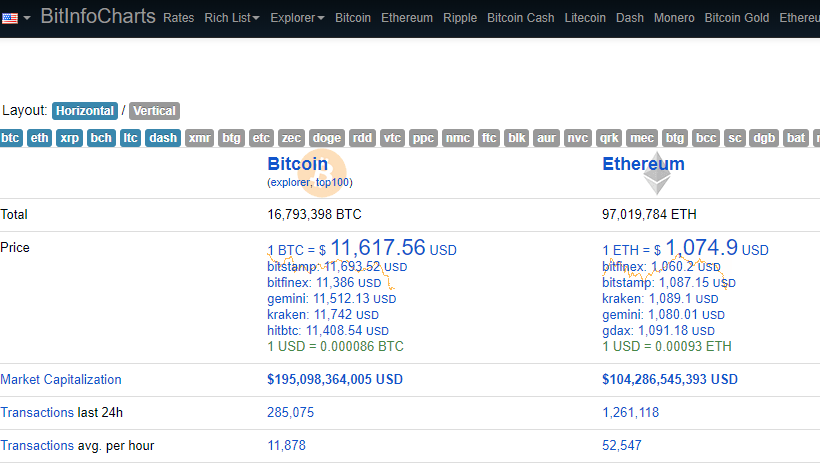Open Litecoin in the top navigation
The width and height of the screenshot is (820, 467).
coord(585,18)
